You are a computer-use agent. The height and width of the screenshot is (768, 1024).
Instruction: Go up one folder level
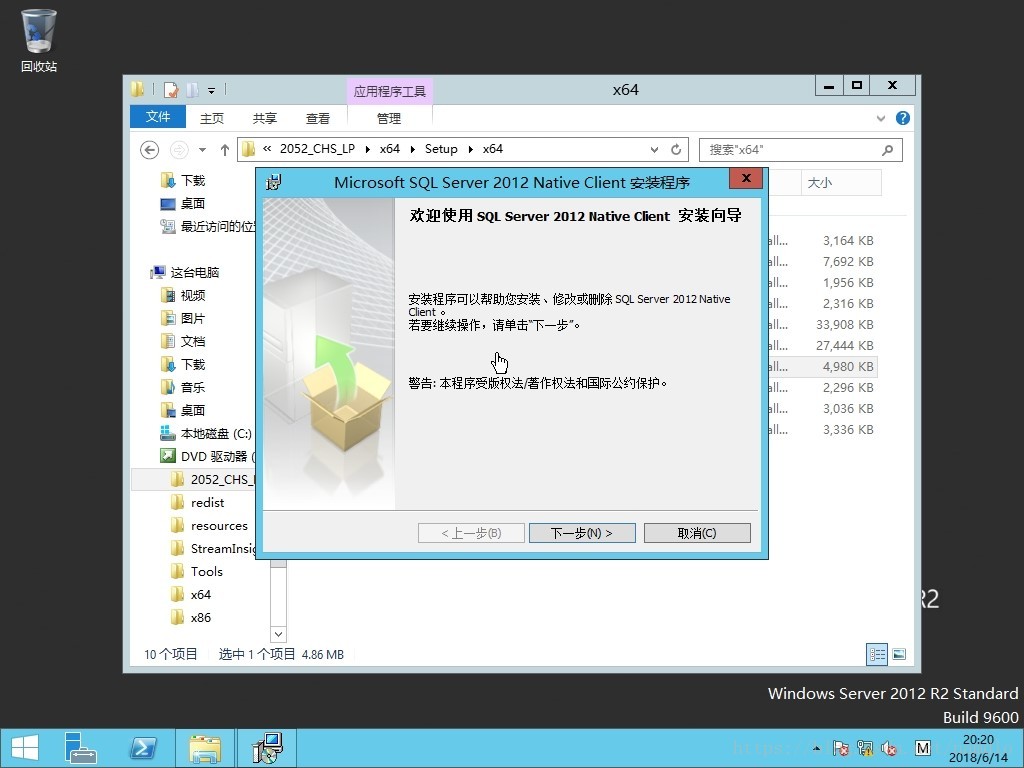[x=225, y=150]
